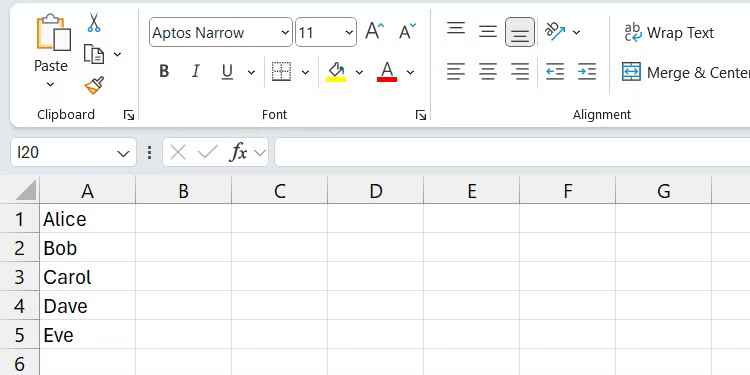
Task: Select row 3 header
Action: (20, 276)
